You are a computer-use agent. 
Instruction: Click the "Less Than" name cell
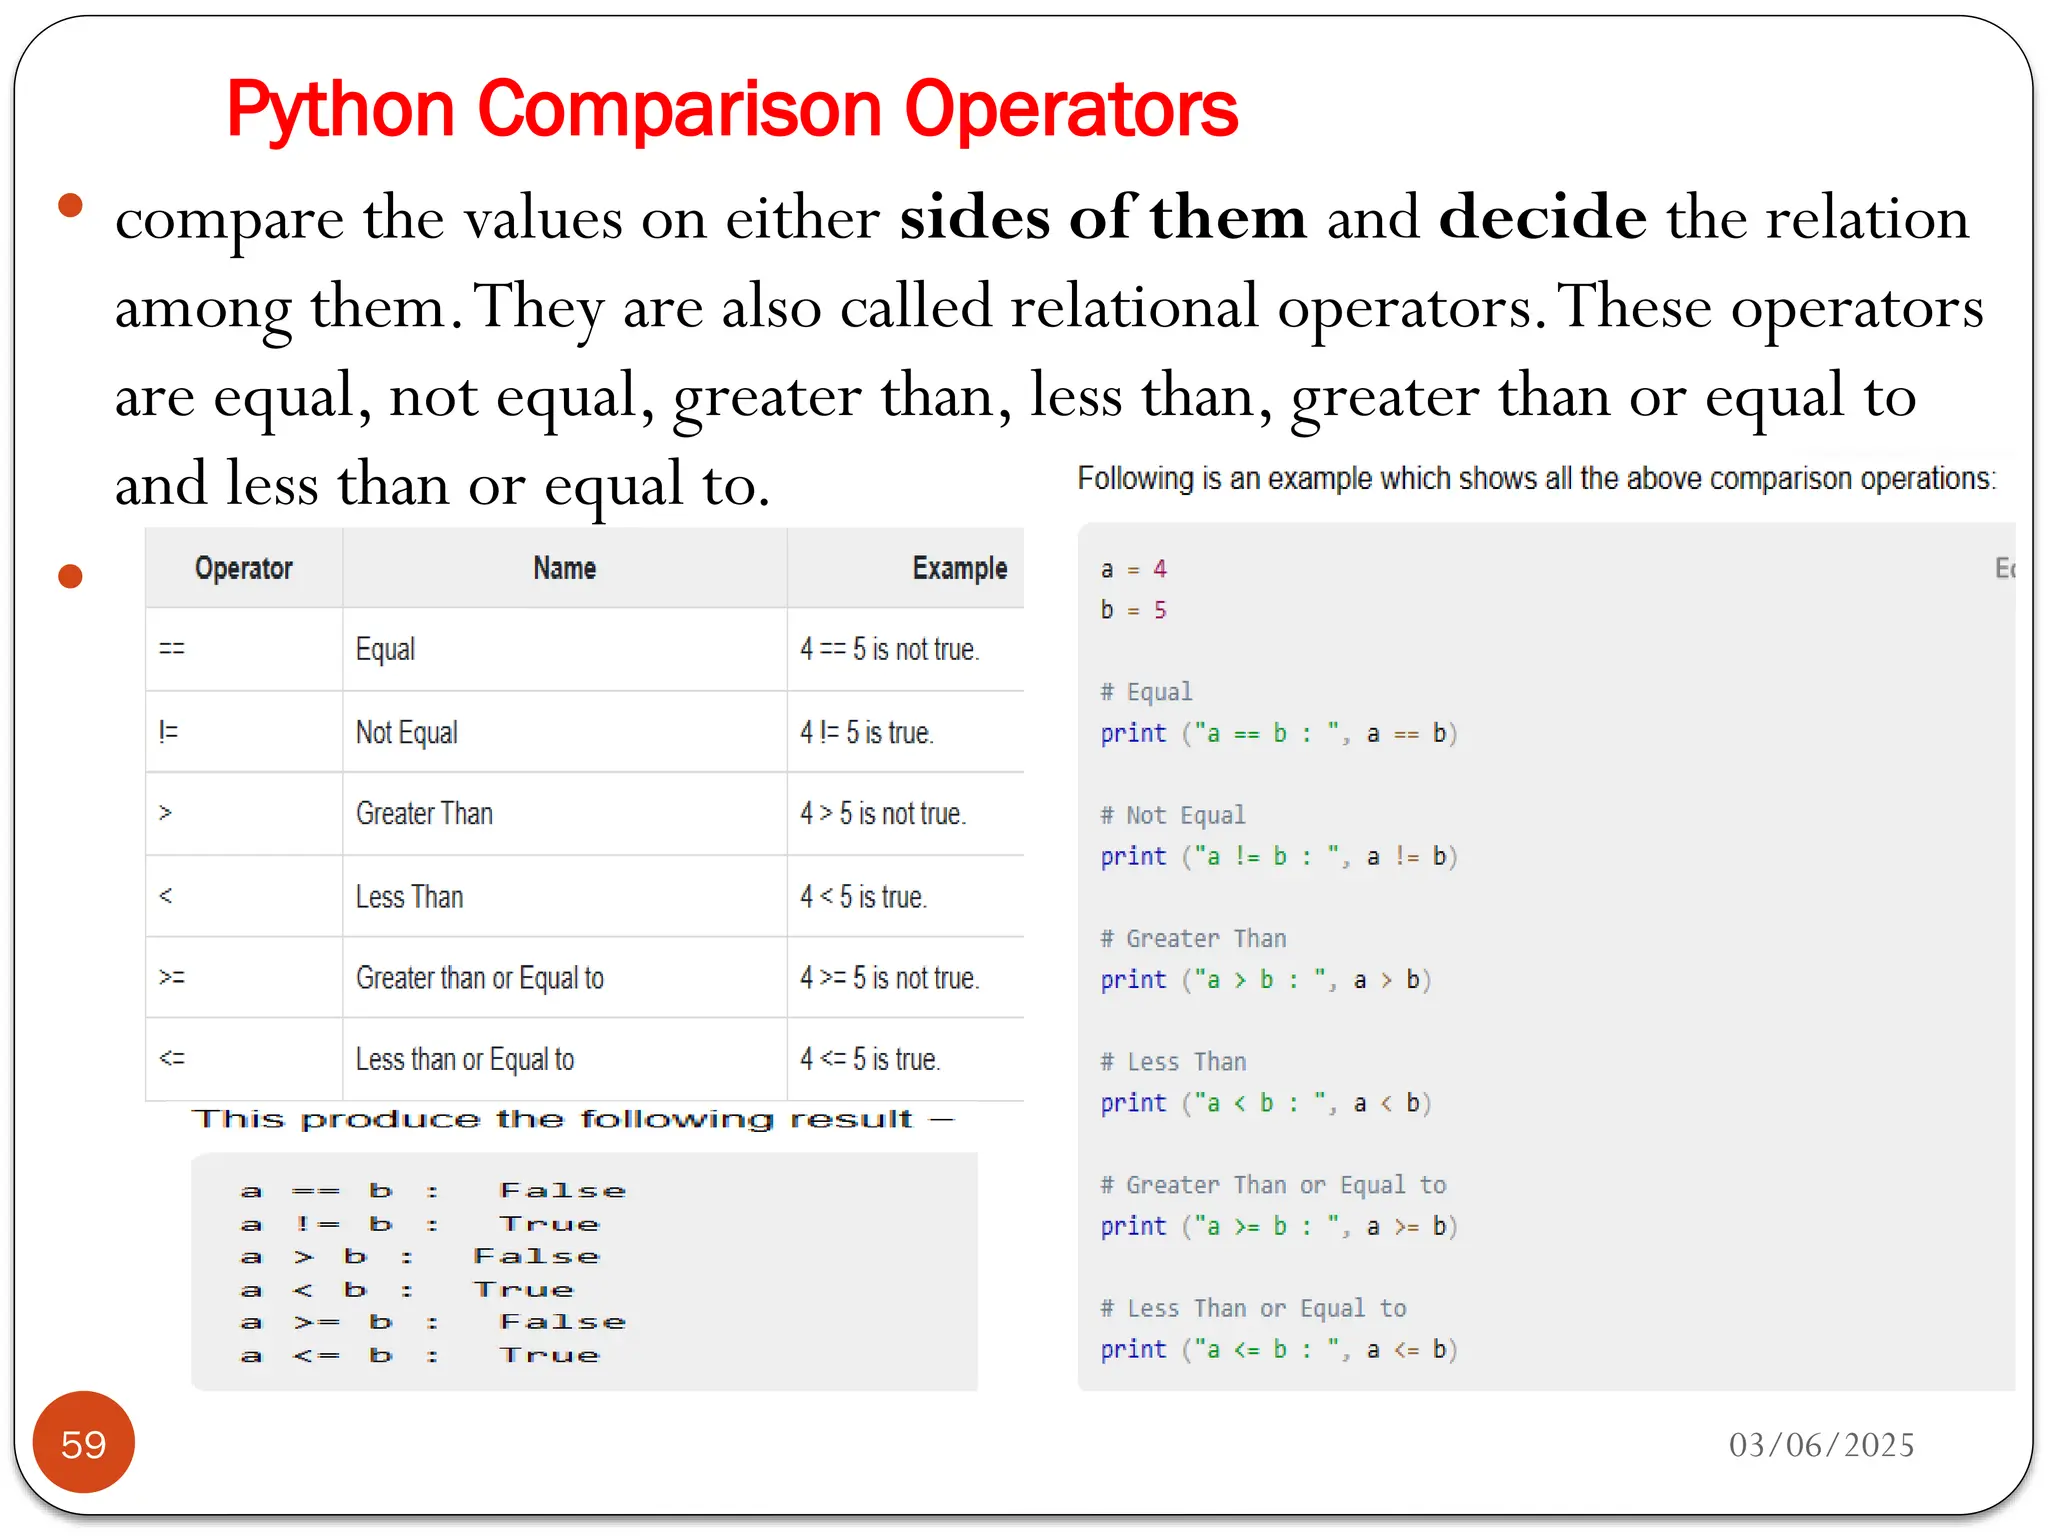point(565,896)
